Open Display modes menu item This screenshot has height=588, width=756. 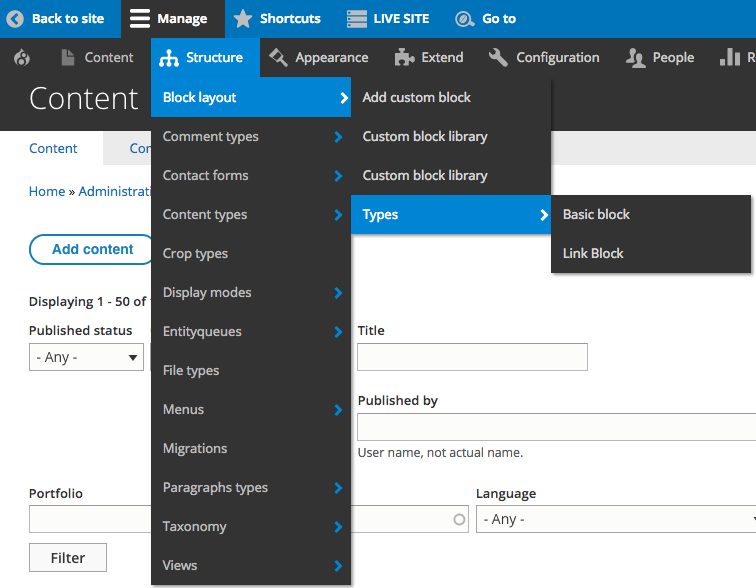251,293
